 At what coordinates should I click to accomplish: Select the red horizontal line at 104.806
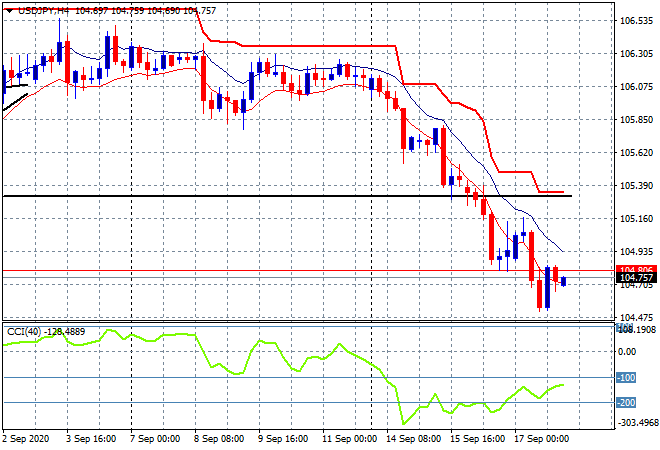click(x=307, y=270)
